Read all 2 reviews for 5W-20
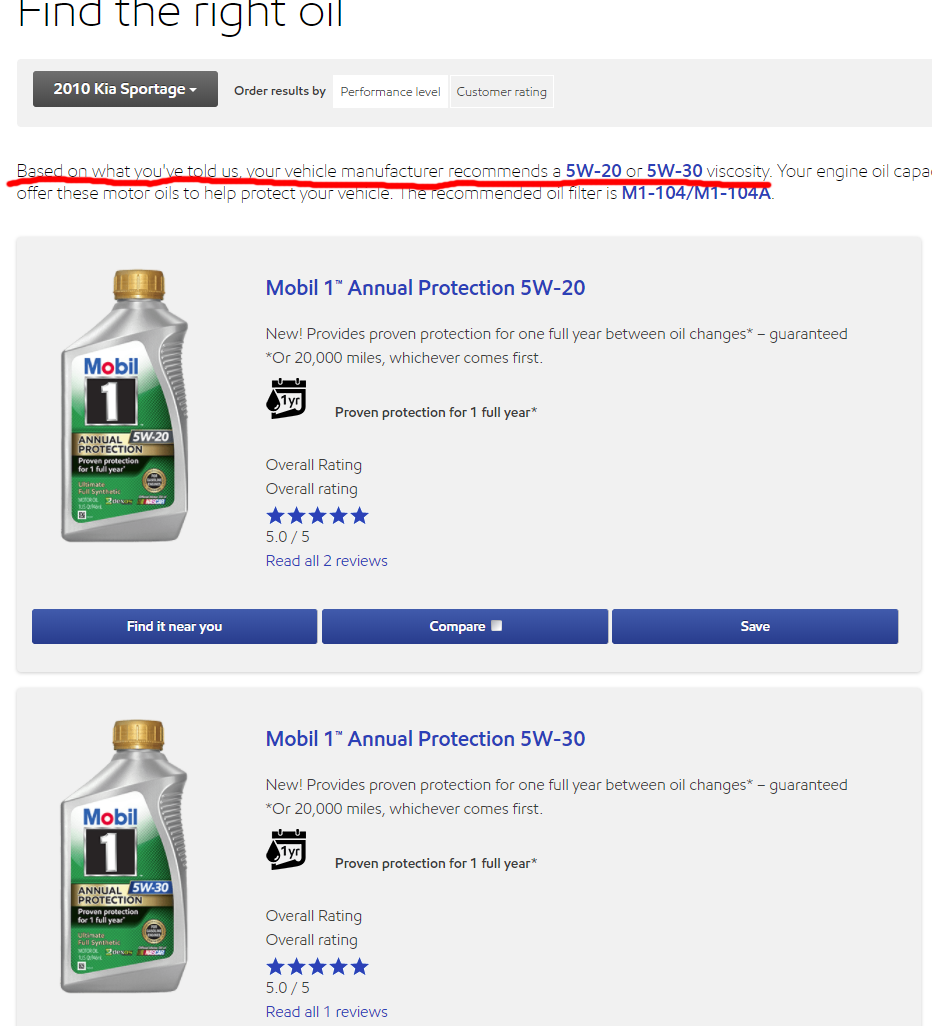 [x=327, y=561]
